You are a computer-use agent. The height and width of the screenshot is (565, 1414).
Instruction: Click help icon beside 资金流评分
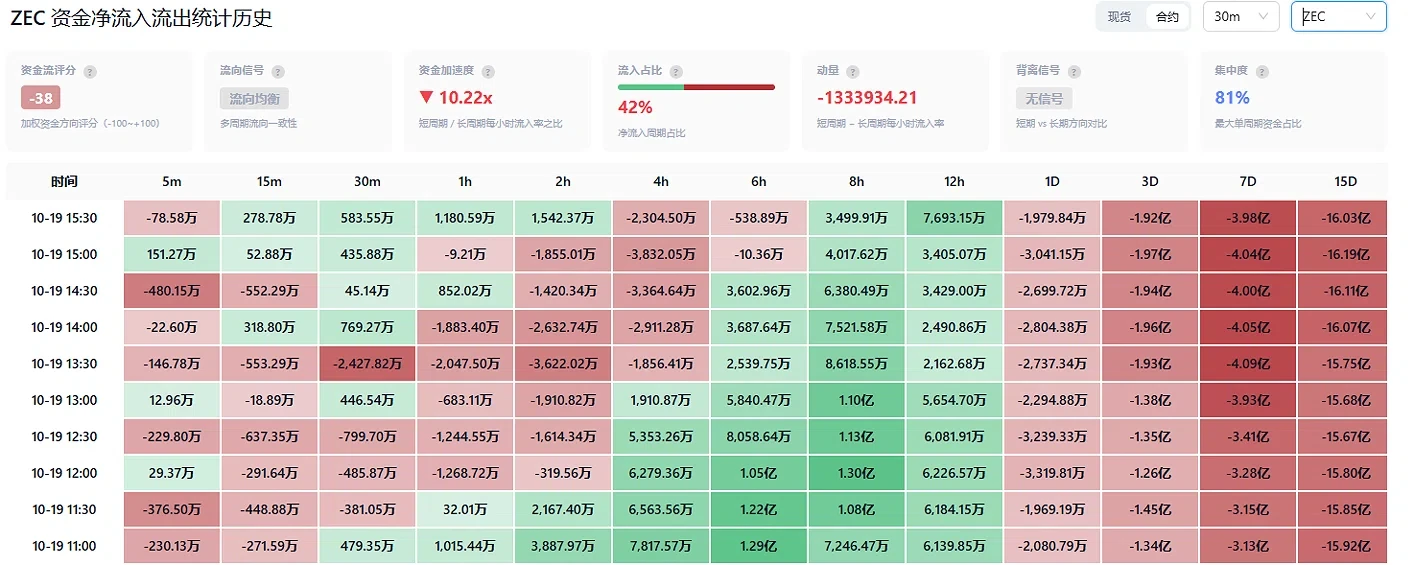point(90,72)
